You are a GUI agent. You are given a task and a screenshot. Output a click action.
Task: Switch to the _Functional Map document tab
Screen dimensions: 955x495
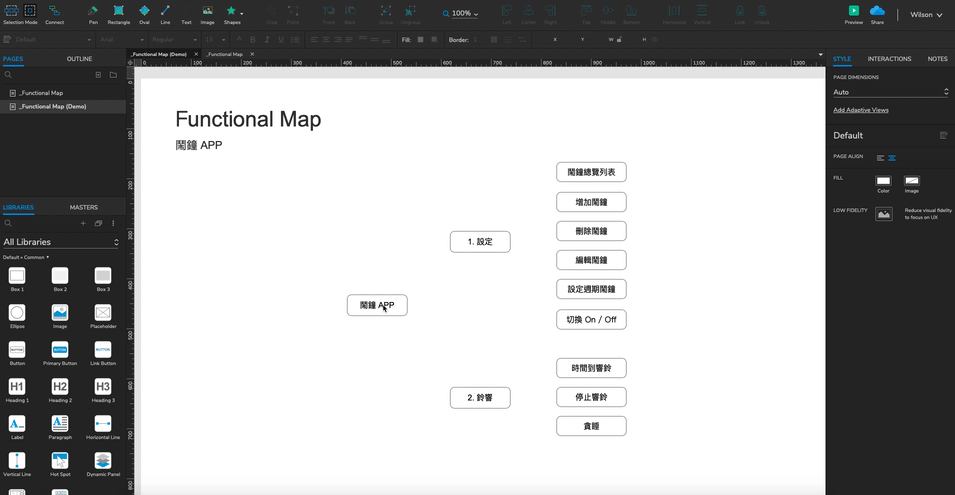(x=224, y=54)
